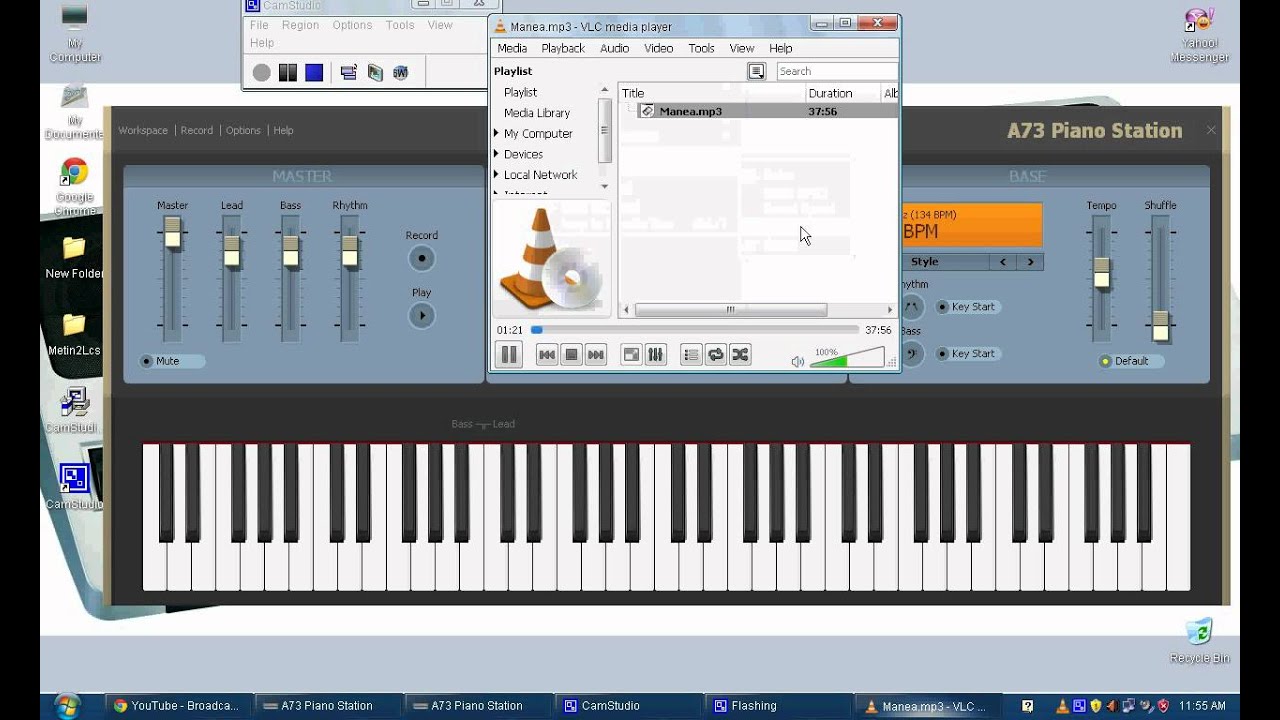Open Piano Station Options menu
This screenshot has height=720, width=1280.
[243, 130]
